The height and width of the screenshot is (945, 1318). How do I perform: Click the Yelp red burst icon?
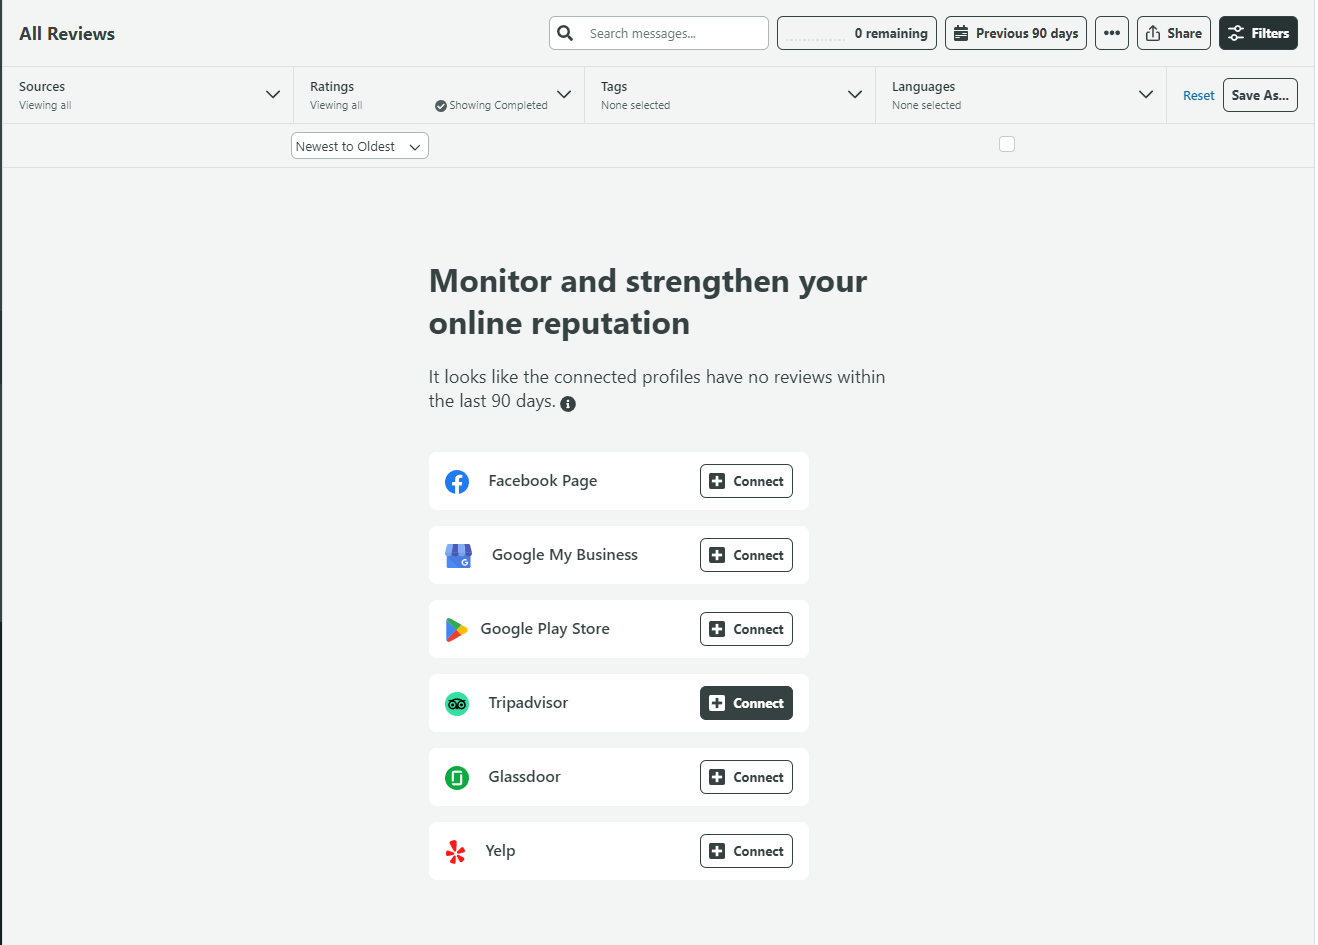point(456,852)
